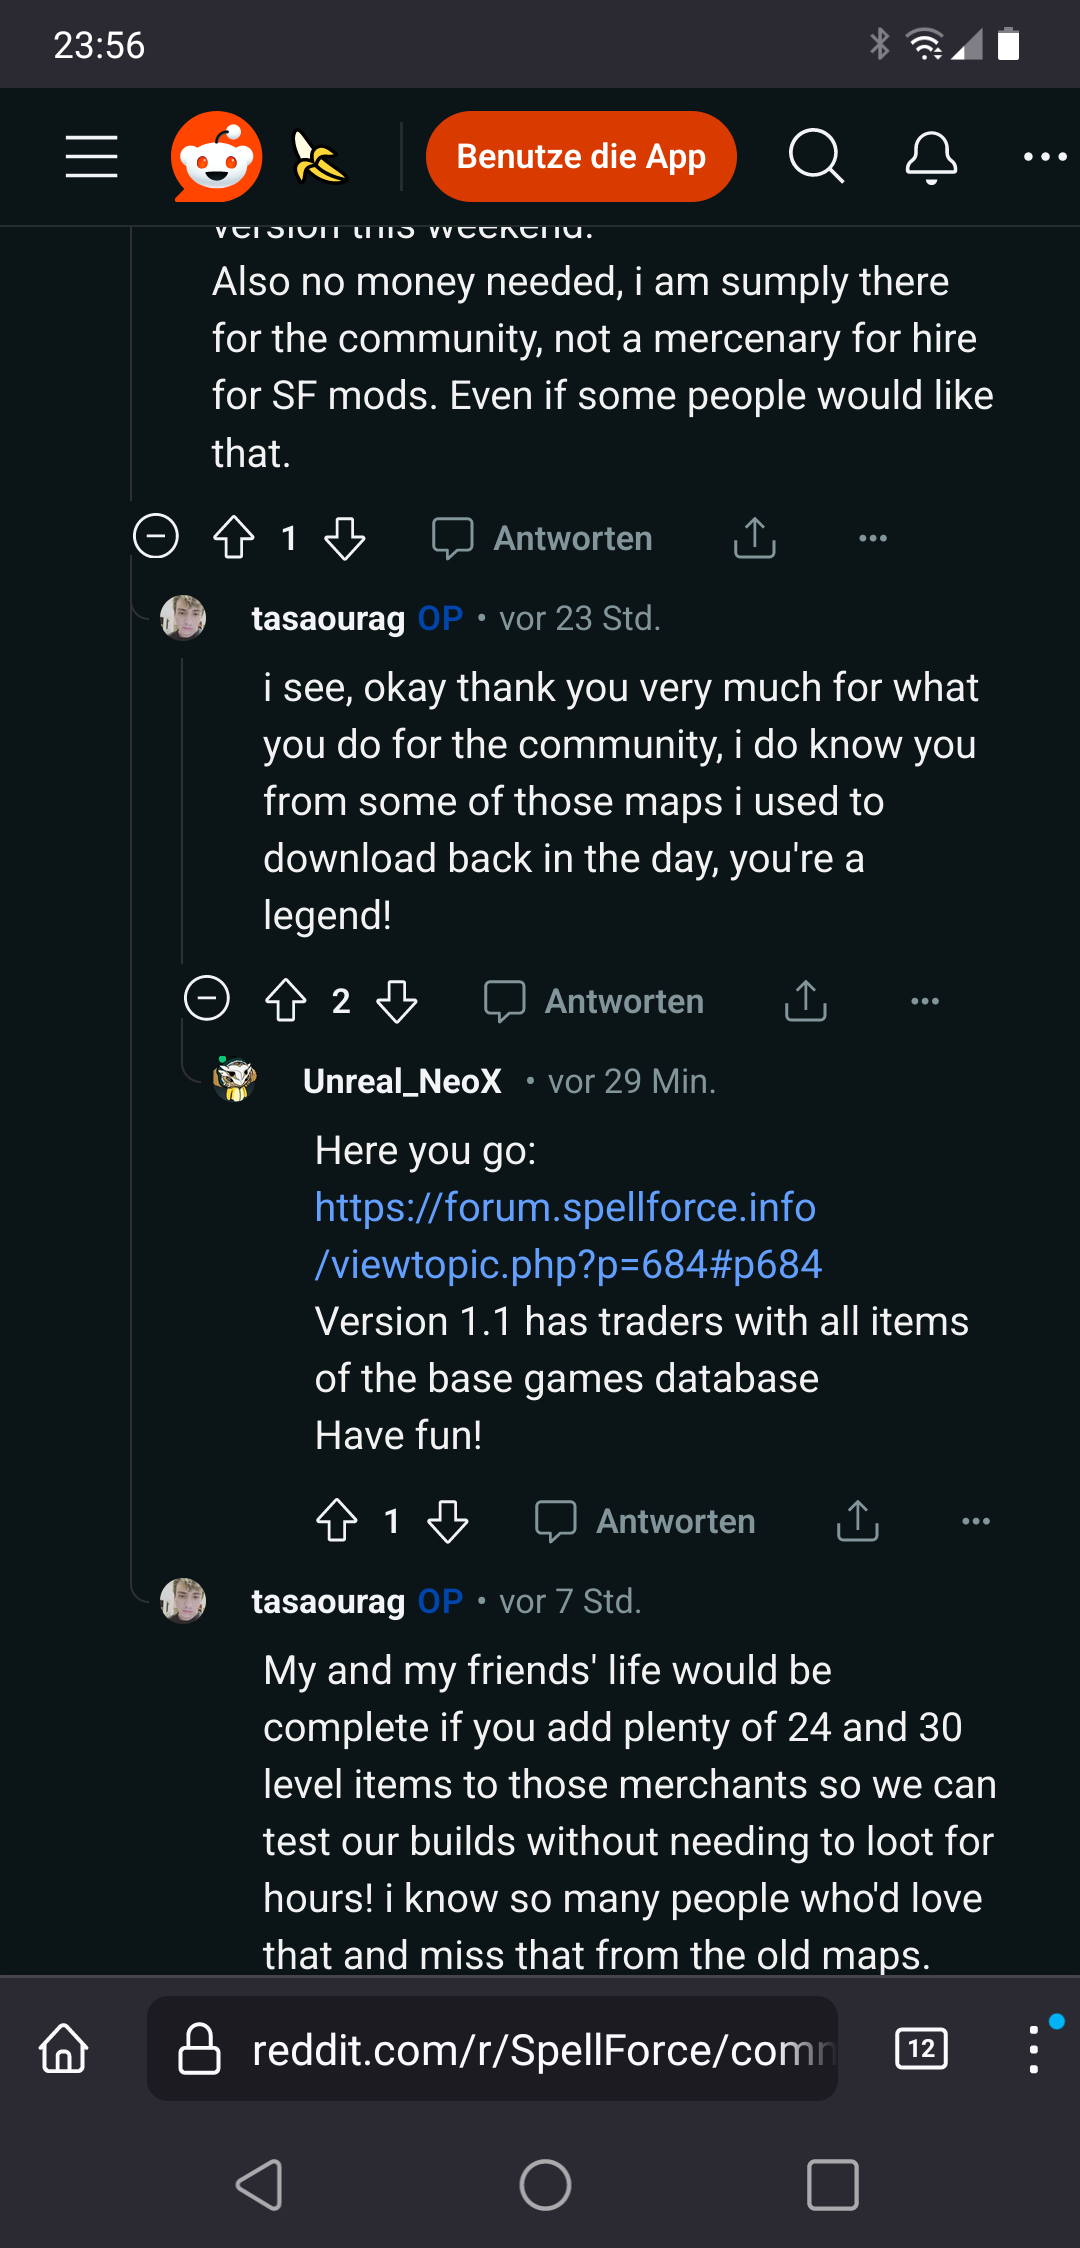Collapse tasaourag's 'you're a legend' comment thread
This screenshot has width=1080, height=2248.
click(x=207, y=998)
